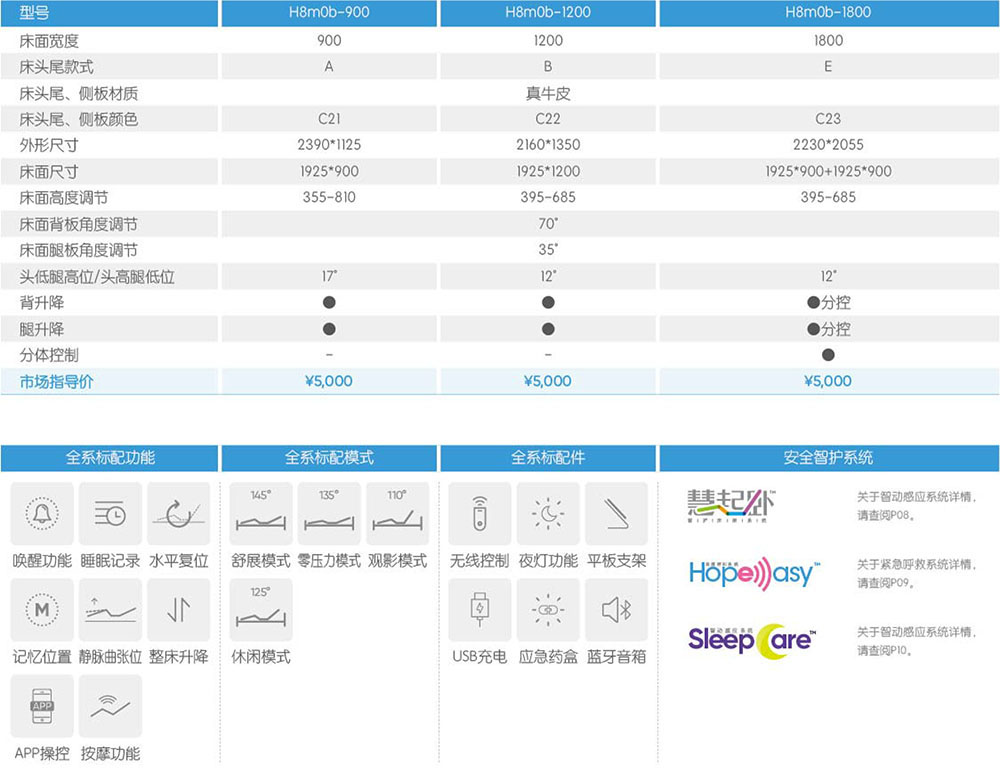Image resolution: width=1000 pixels, height=776 pixels.
Task: Click the 请查阅P09 note text
Action: coord(886,583)
